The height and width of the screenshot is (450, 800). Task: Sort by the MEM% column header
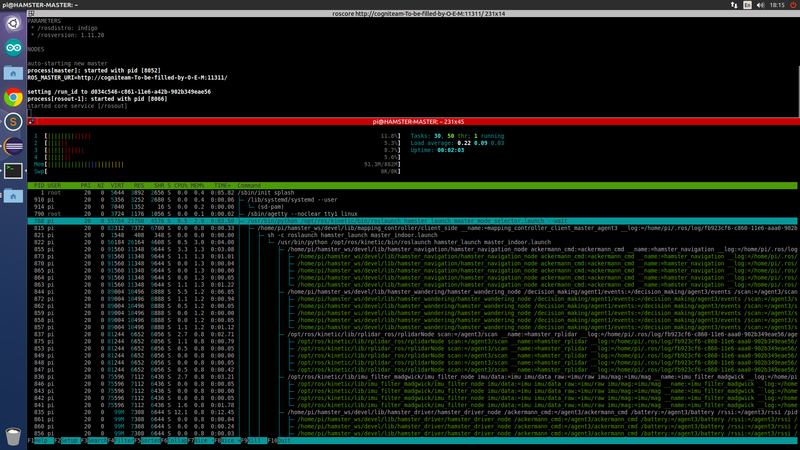click(197, 185)
